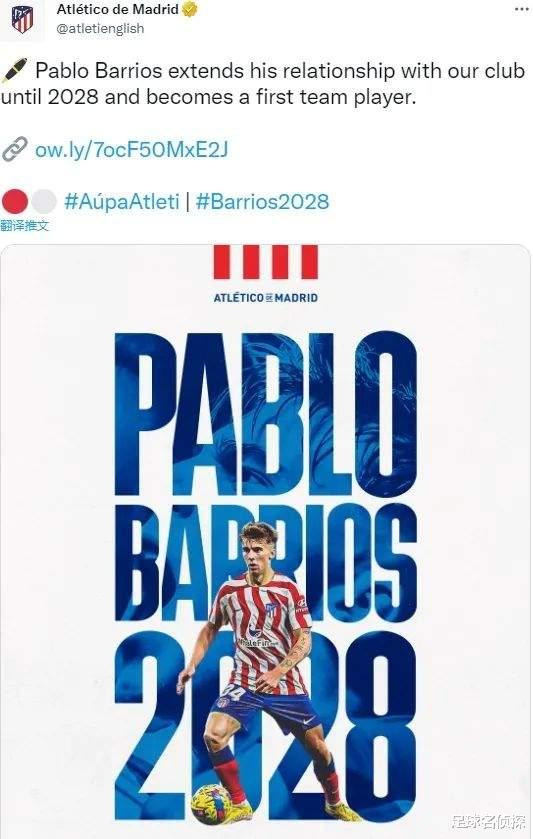Click the red circle emoji
The width and height of the screenshot is (533, 839).
[x=14, y=202]
